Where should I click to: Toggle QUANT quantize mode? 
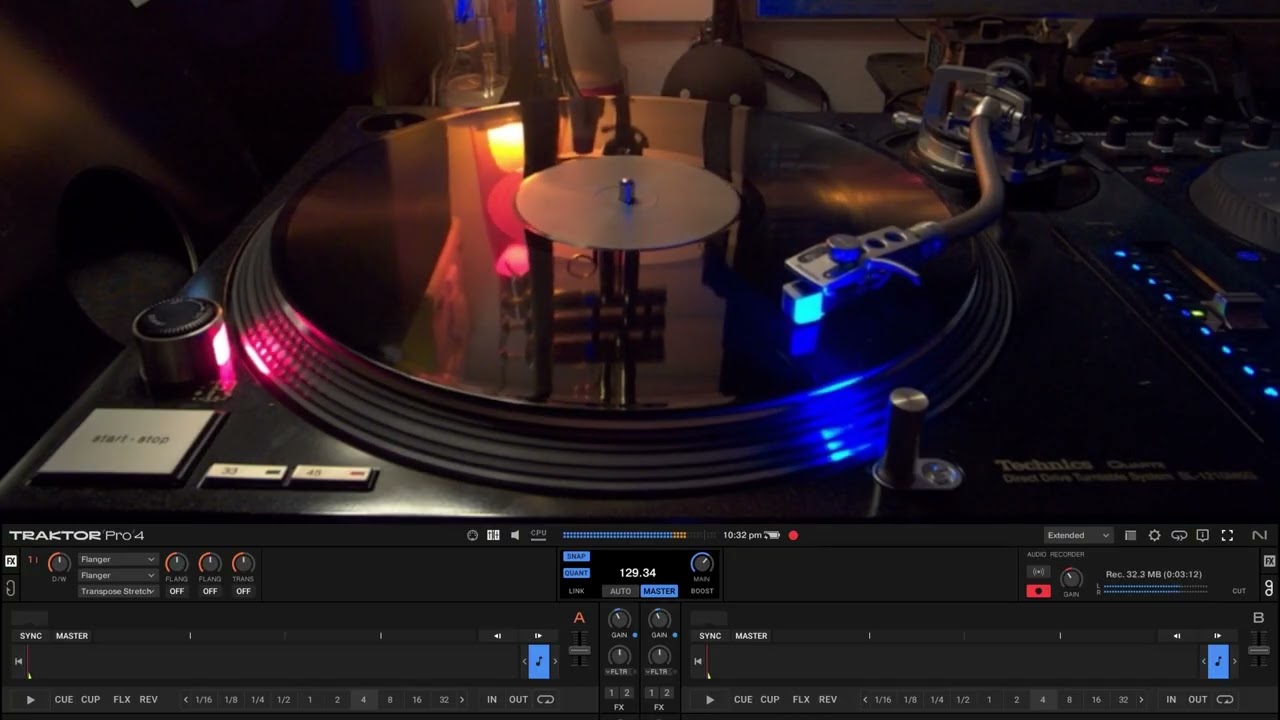(576, 573)
